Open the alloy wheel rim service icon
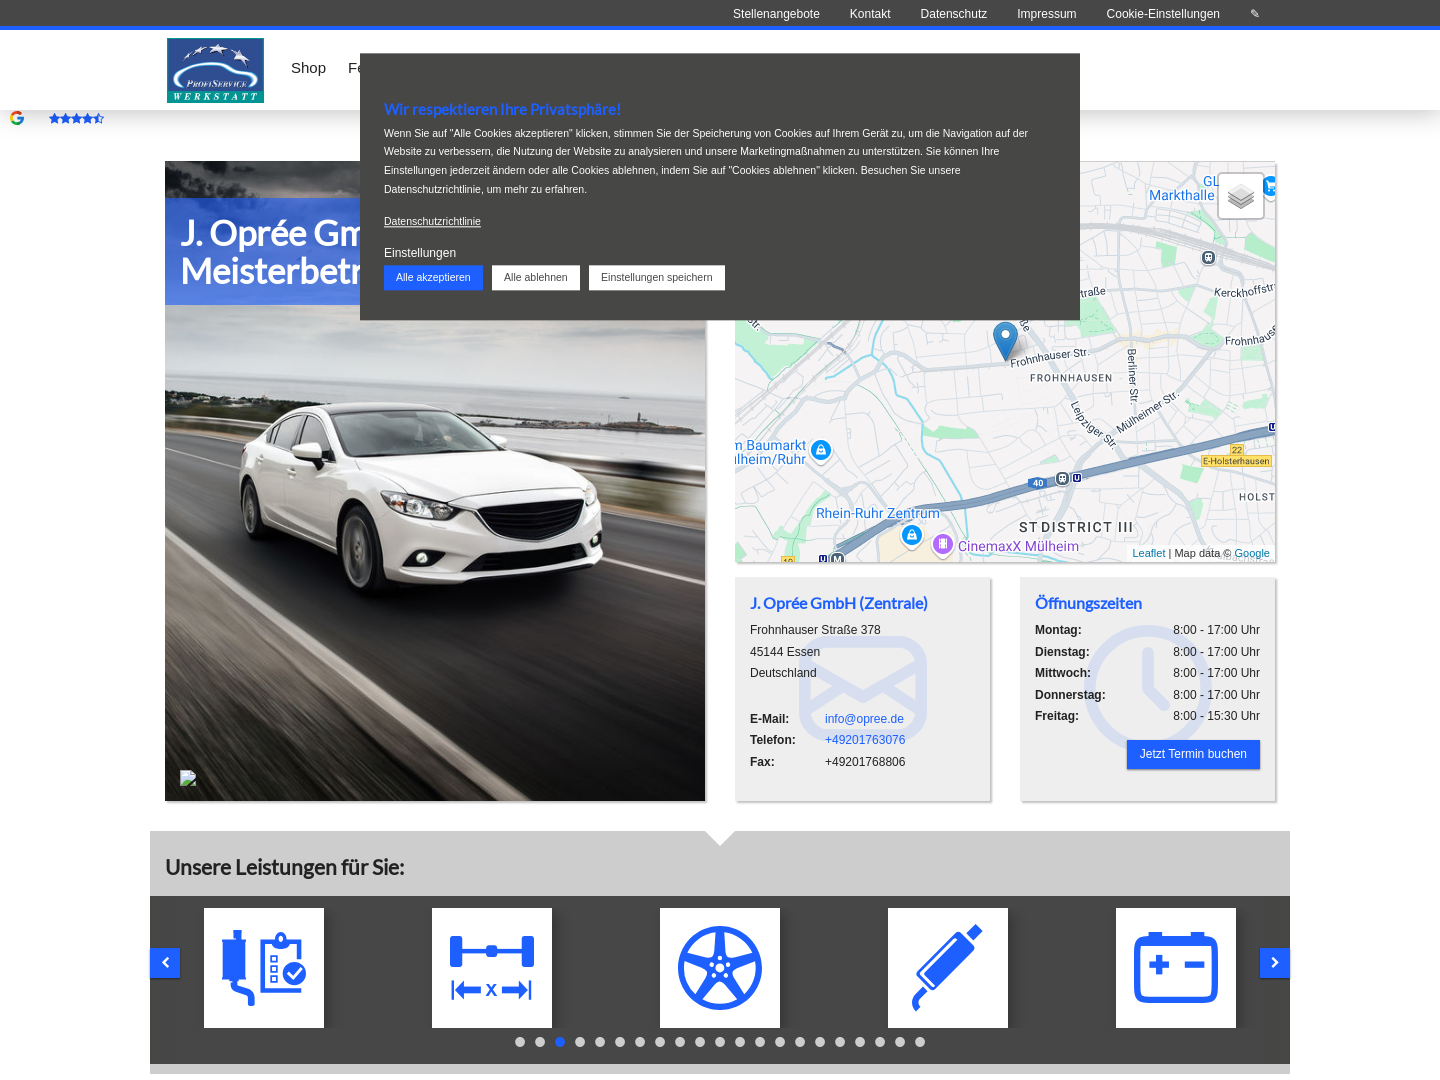 tap(720, 968)
